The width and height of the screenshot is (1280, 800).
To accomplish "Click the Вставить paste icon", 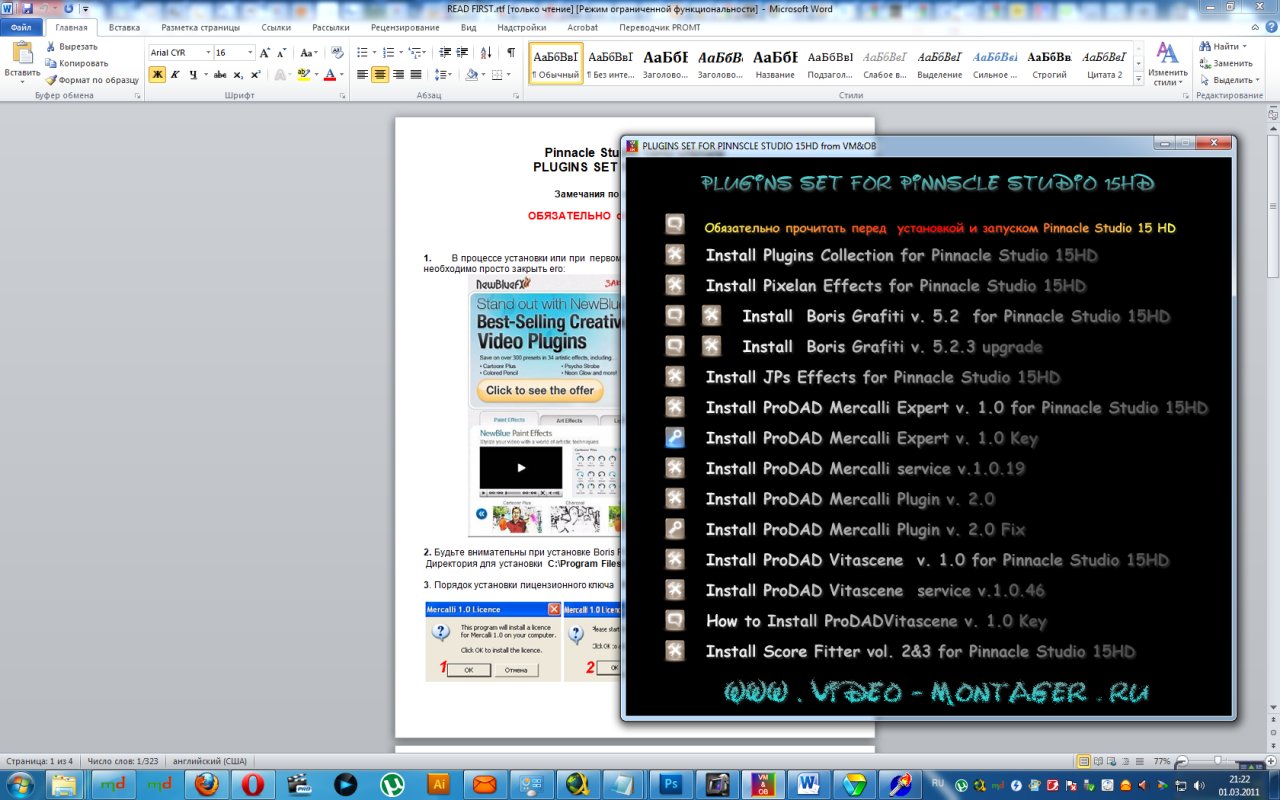I will click(22, 53).
